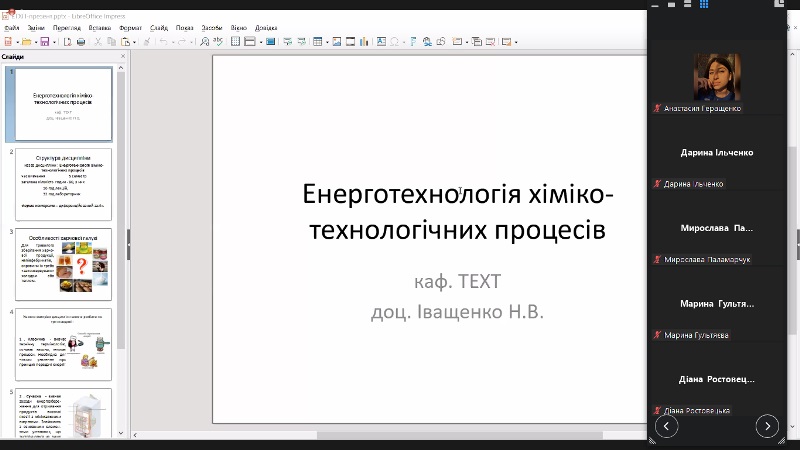This screenshot has width=800, height=450.
Task: Open the New document dropdown arrow
Action: coord(17,42)
